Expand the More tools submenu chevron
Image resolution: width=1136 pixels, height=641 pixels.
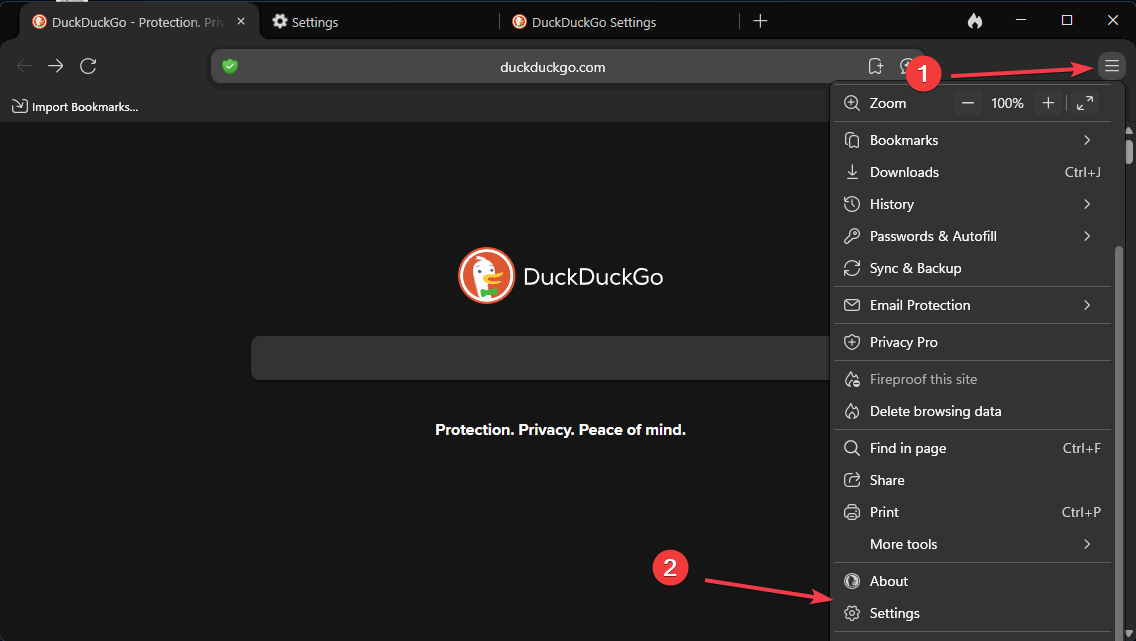pos(1087,544)
